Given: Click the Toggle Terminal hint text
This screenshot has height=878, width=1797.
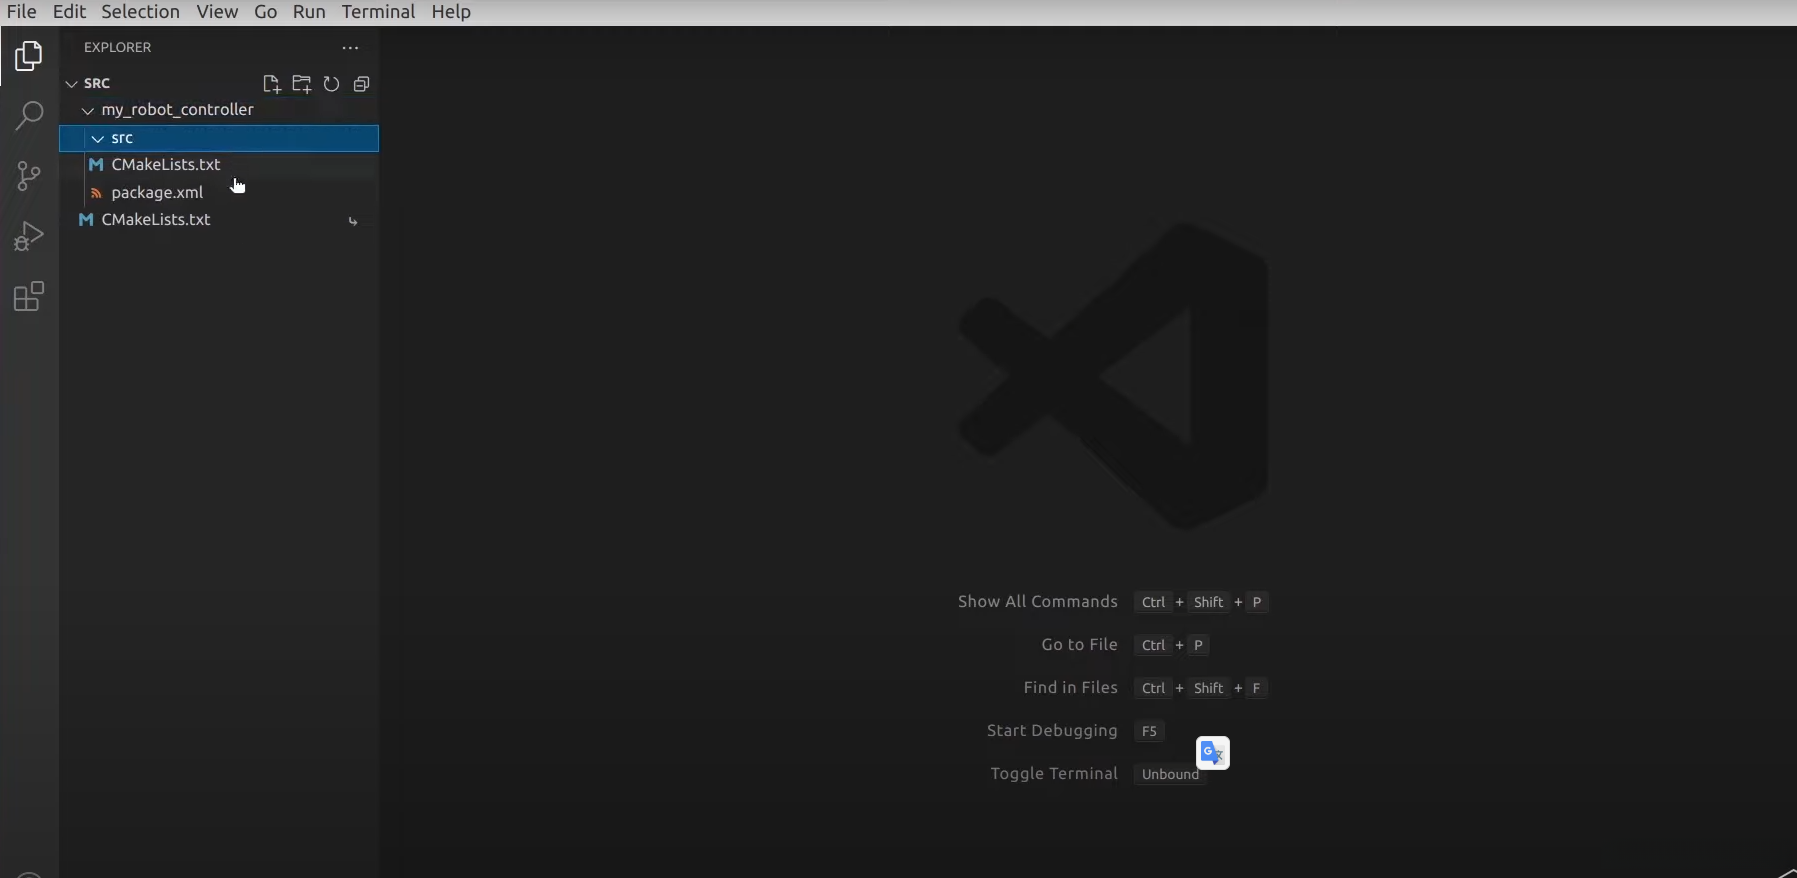Looking at the screenshot, I should click(1053, 774).
